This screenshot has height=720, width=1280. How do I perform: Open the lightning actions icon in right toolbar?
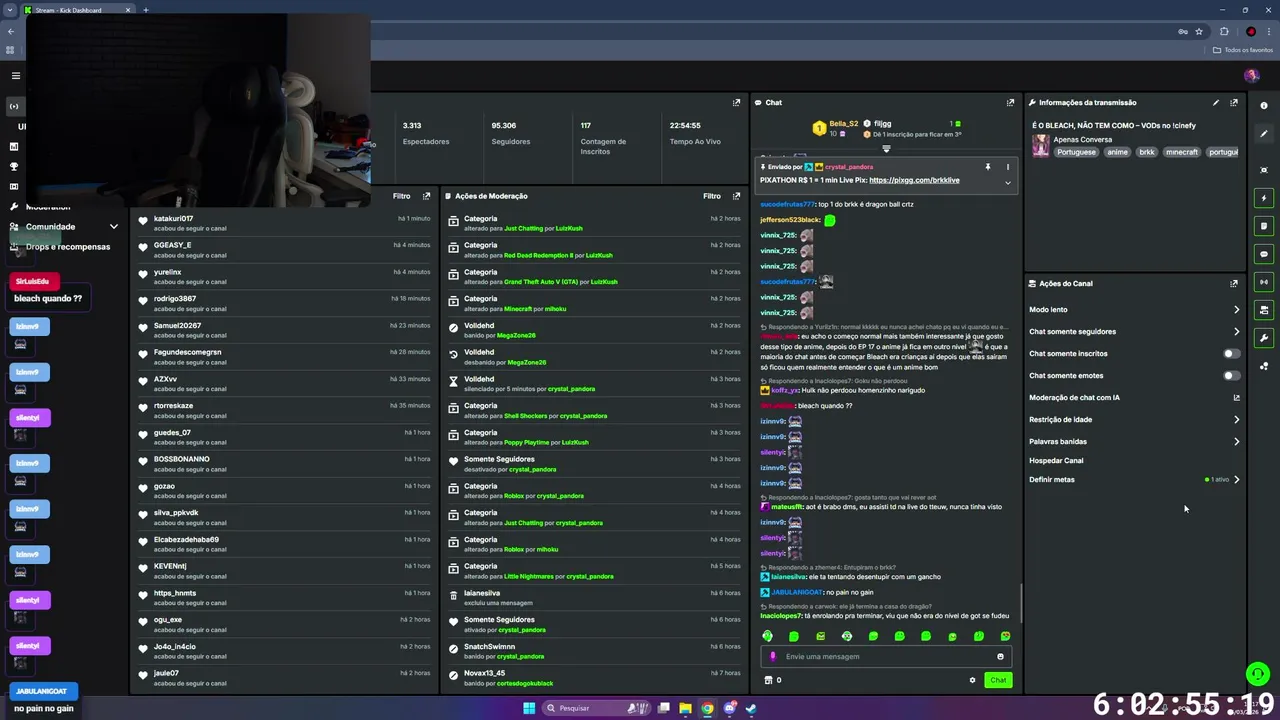pyautogui.click(x=1264, y=198)
